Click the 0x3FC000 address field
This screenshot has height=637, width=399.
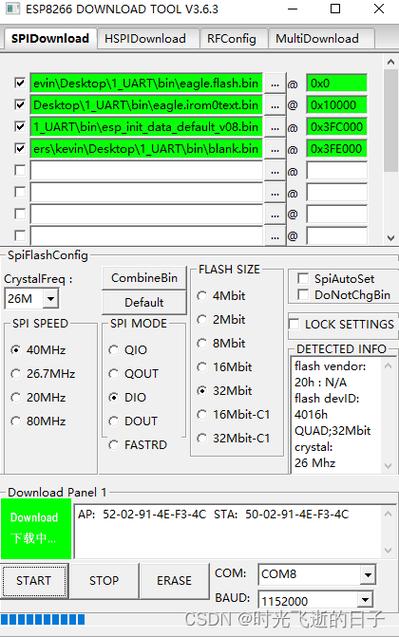click(x=336, y=126)
